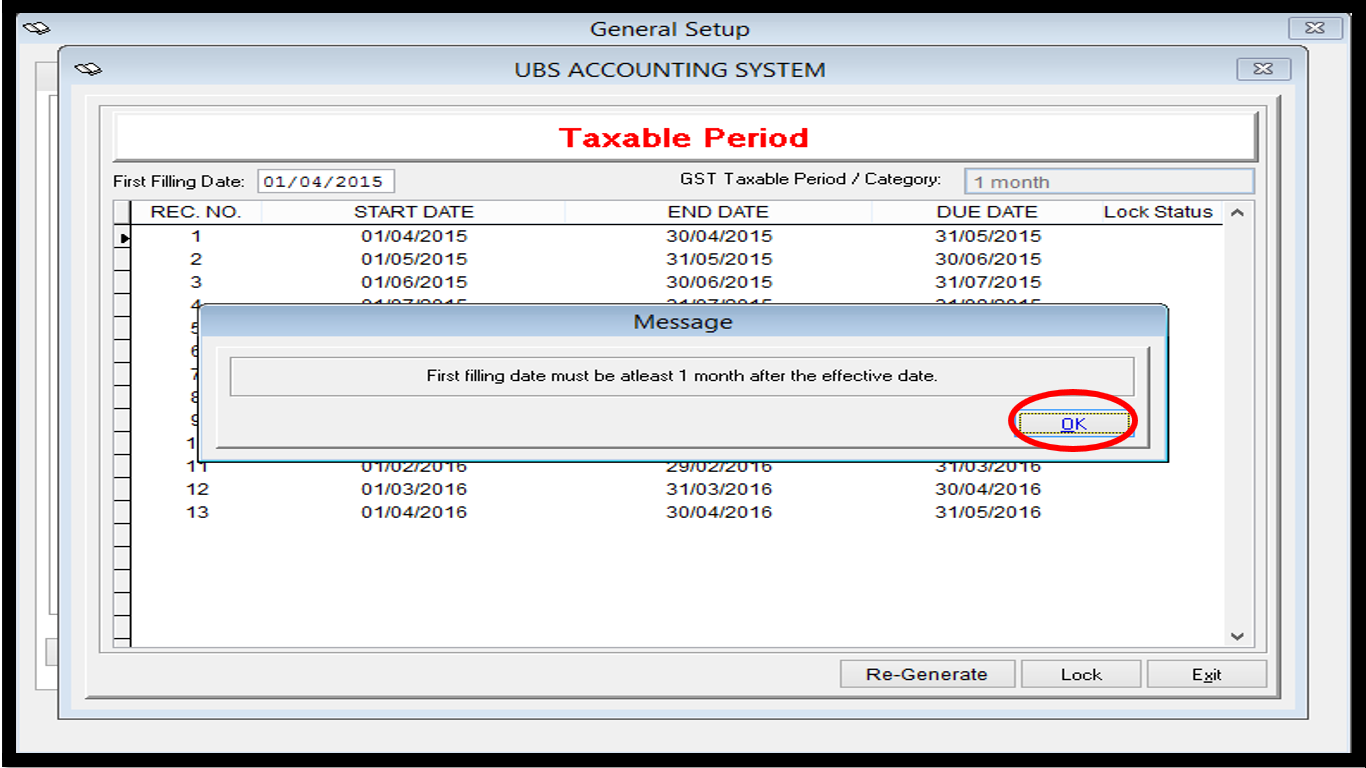Click end date 30/04/2015 in record 1
1366x768 pixels.
click(719, 237)
